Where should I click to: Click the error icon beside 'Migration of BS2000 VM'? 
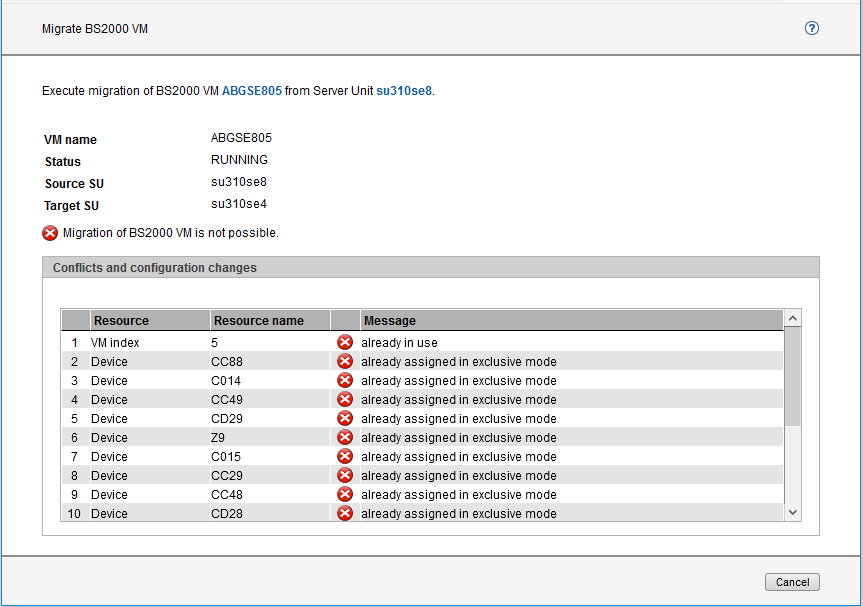tap(50, 233)
